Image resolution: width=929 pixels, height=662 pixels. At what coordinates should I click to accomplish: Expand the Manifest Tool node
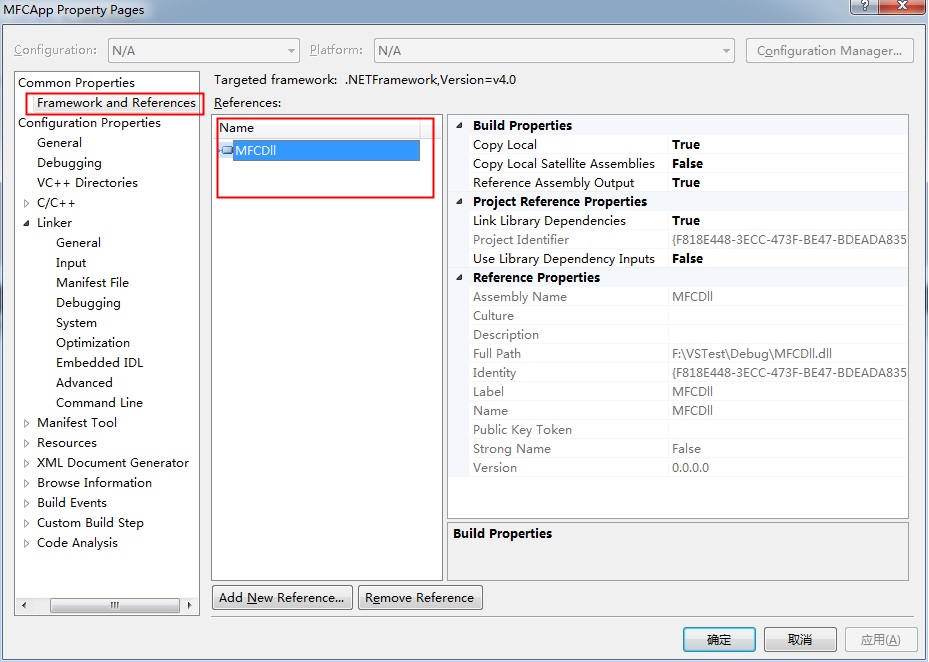26,423
